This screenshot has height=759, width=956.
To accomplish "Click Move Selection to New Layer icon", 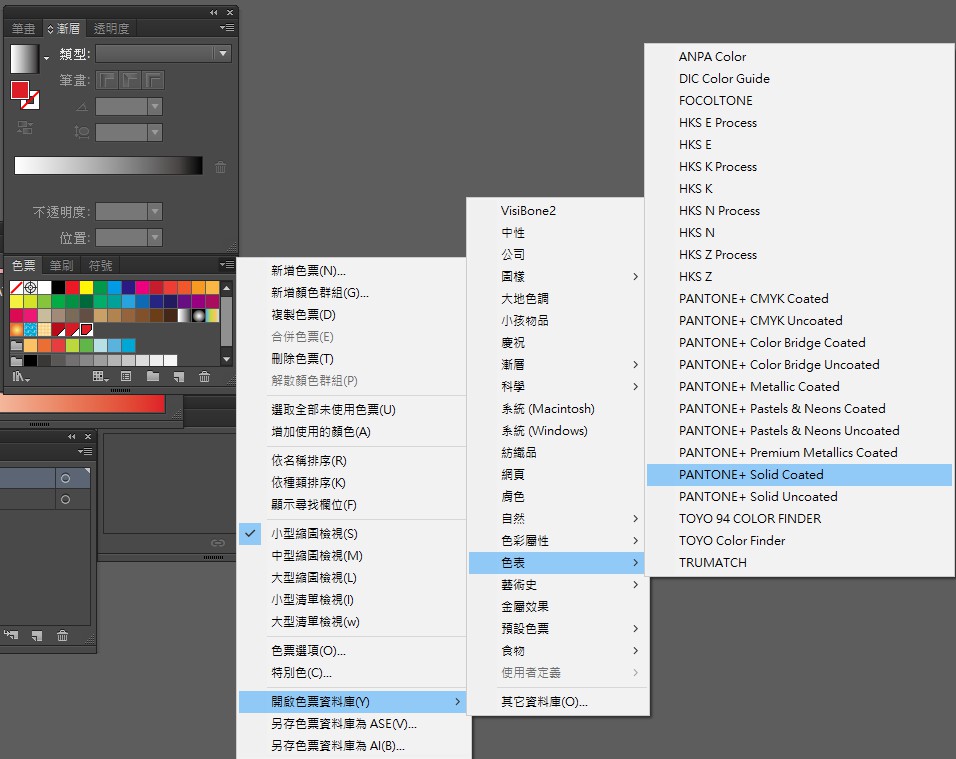I will [x=11, y=635].
